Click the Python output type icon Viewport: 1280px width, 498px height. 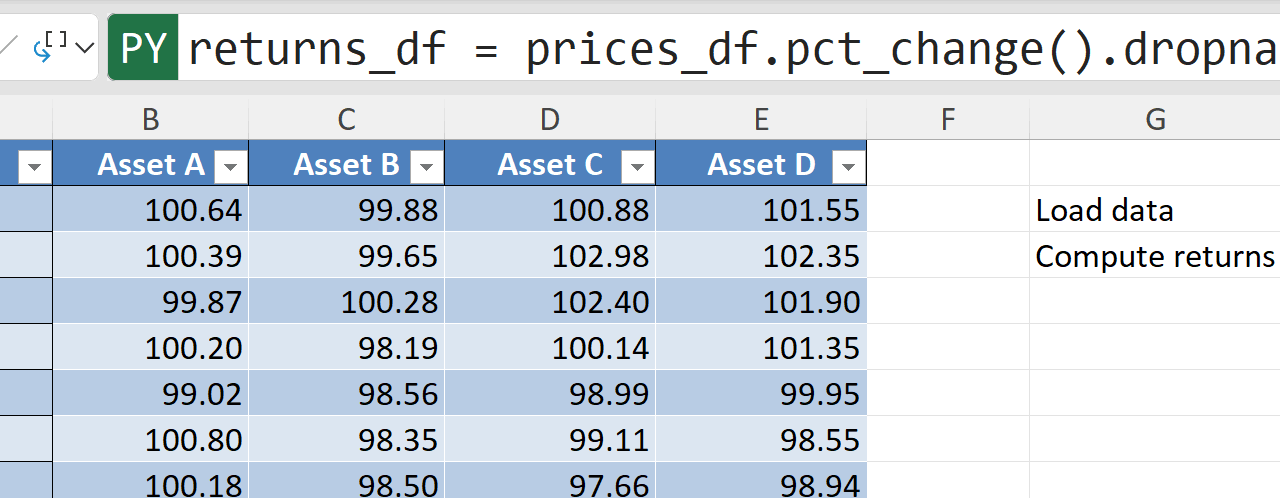click(x=52, y=45)
